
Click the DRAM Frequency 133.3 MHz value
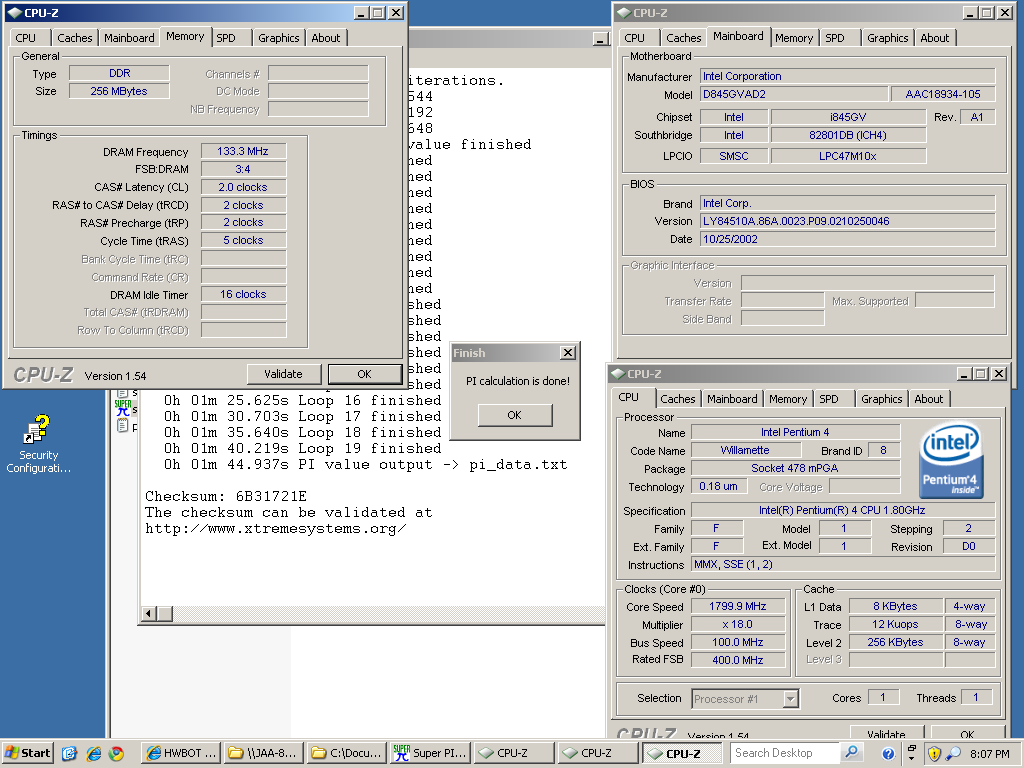[244, 152]
